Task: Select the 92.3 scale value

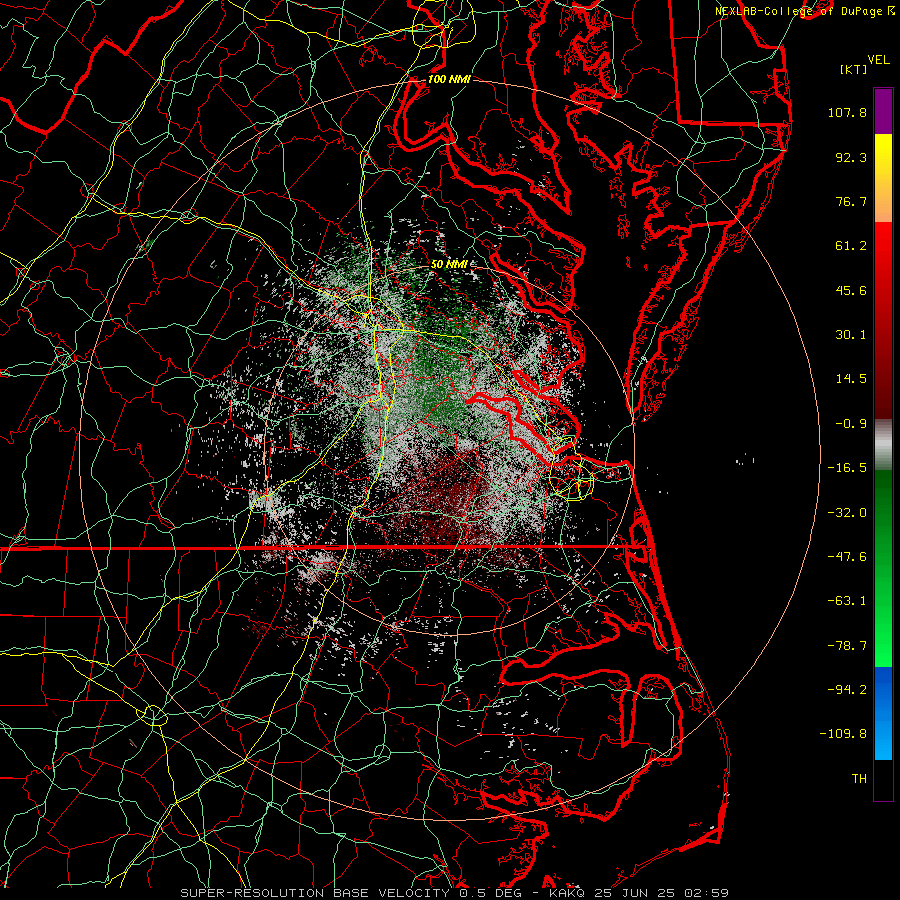Action: [851, 157]
